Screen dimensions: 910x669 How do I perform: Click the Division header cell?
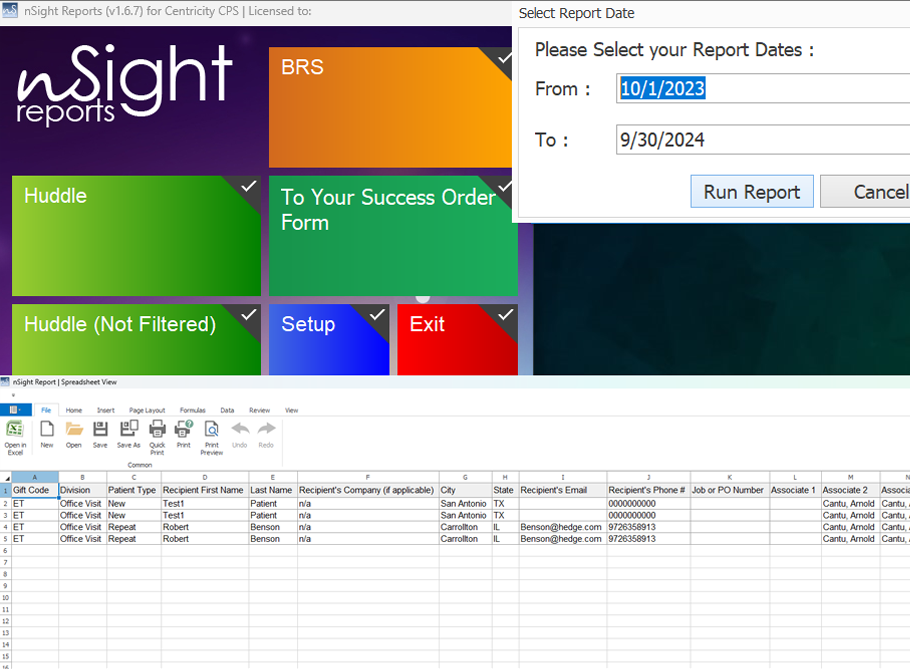pos(82,490)
